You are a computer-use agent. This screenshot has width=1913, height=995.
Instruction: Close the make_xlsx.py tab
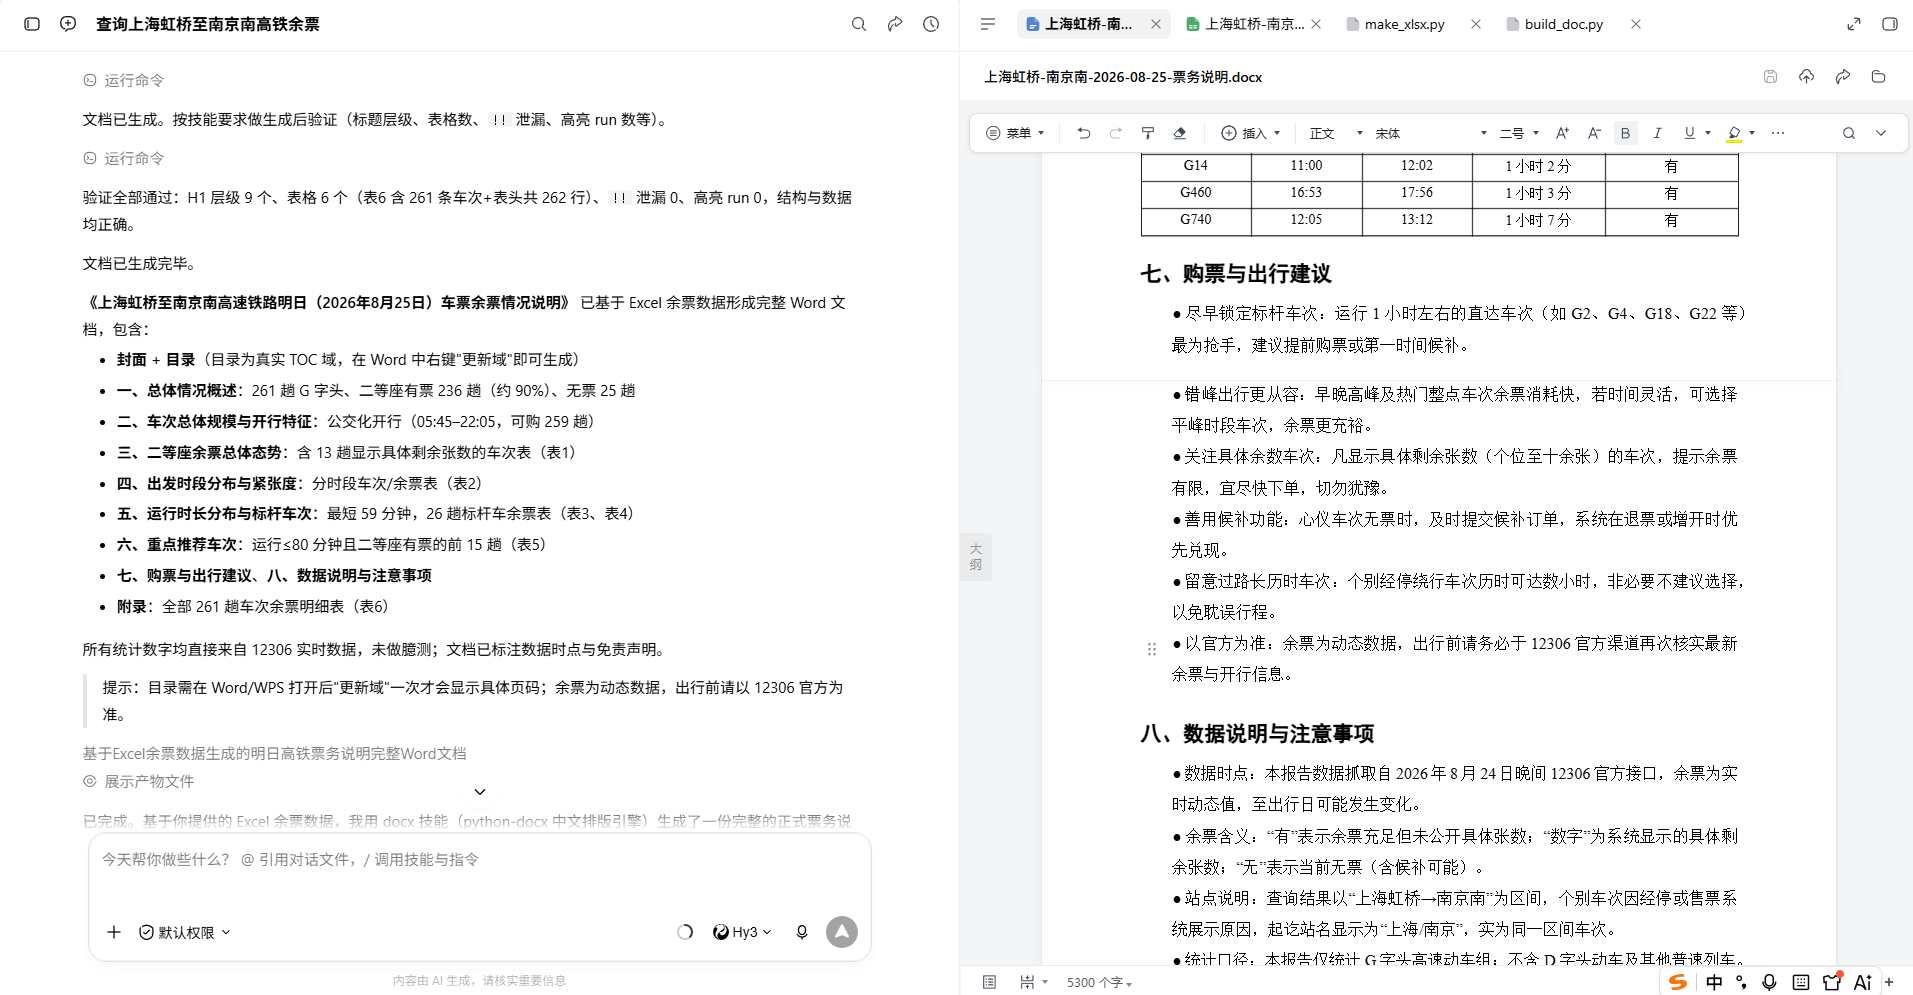[x=1476, y=24]
